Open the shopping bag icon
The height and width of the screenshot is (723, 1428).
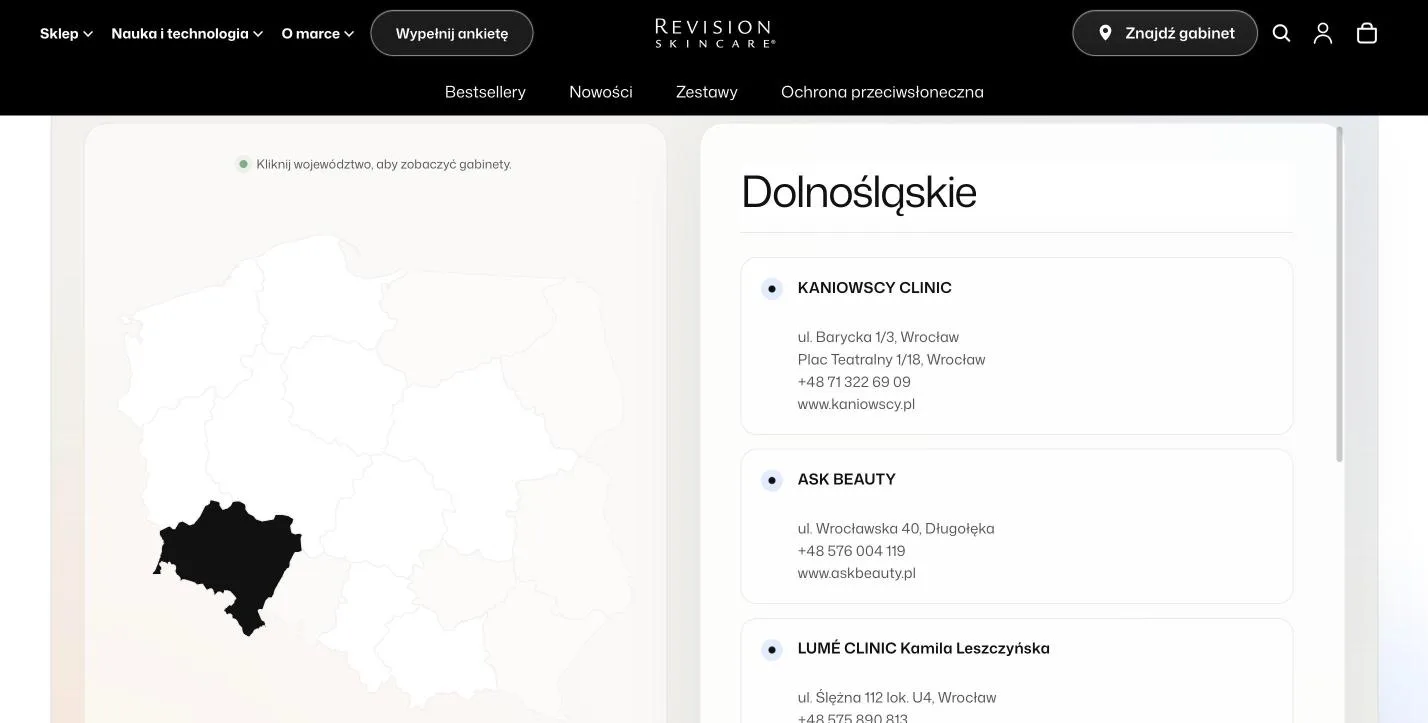1367,33
